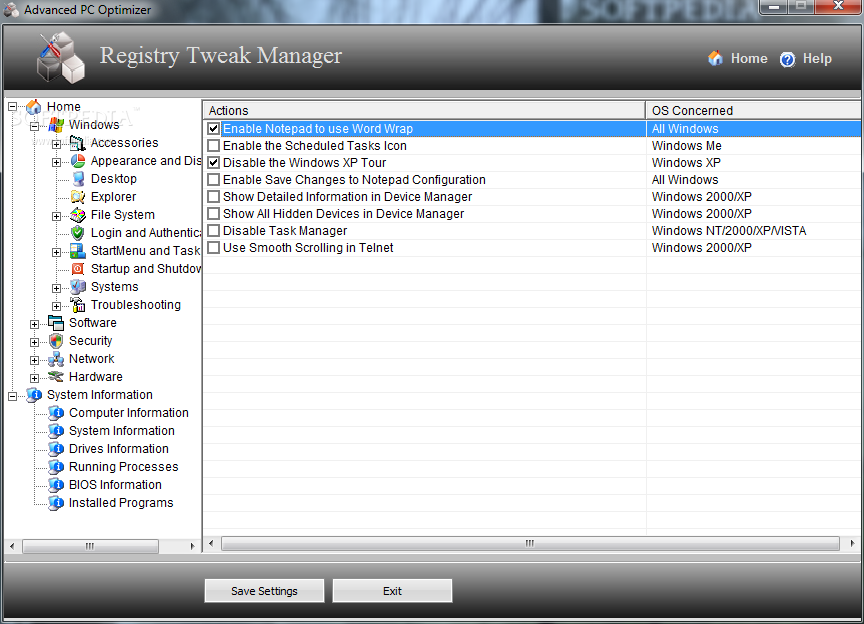The width and height of the screenshot is (864, 624).
Task: Check Enable Save Changes to Notepad Configuration
Action: point(214,180)
